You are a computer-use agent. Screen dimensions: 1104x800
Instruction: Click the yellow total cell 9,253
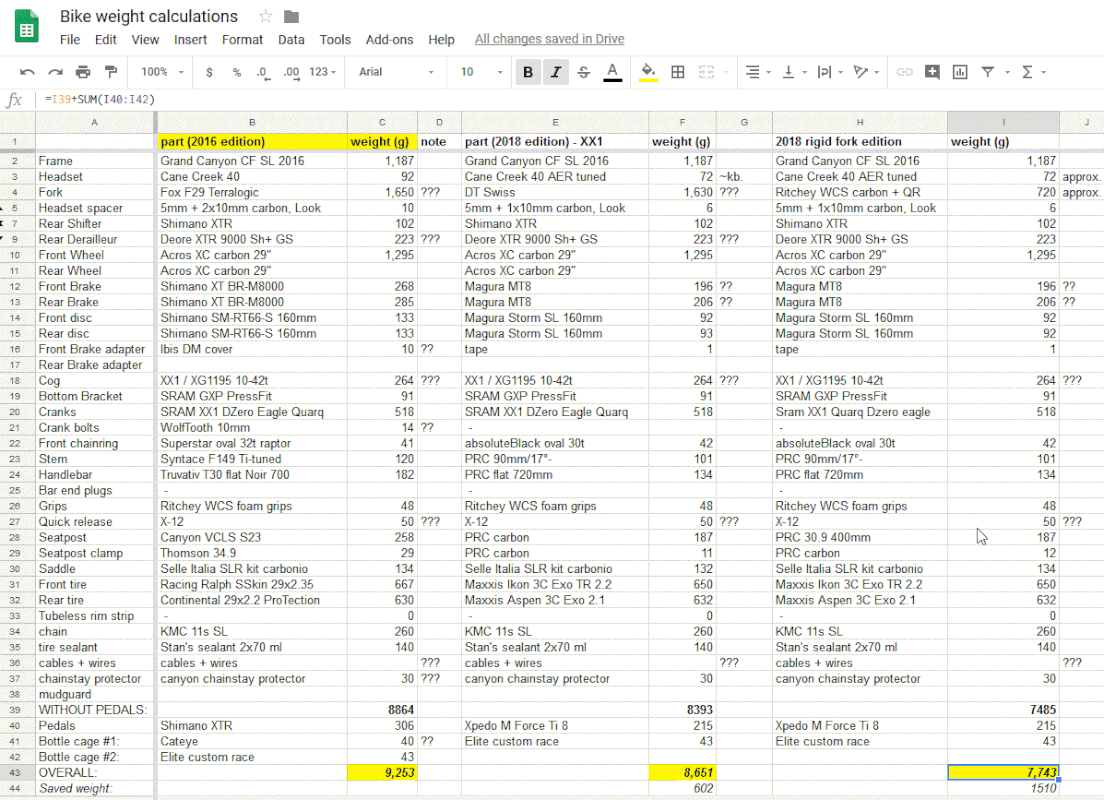click(382, 773)
